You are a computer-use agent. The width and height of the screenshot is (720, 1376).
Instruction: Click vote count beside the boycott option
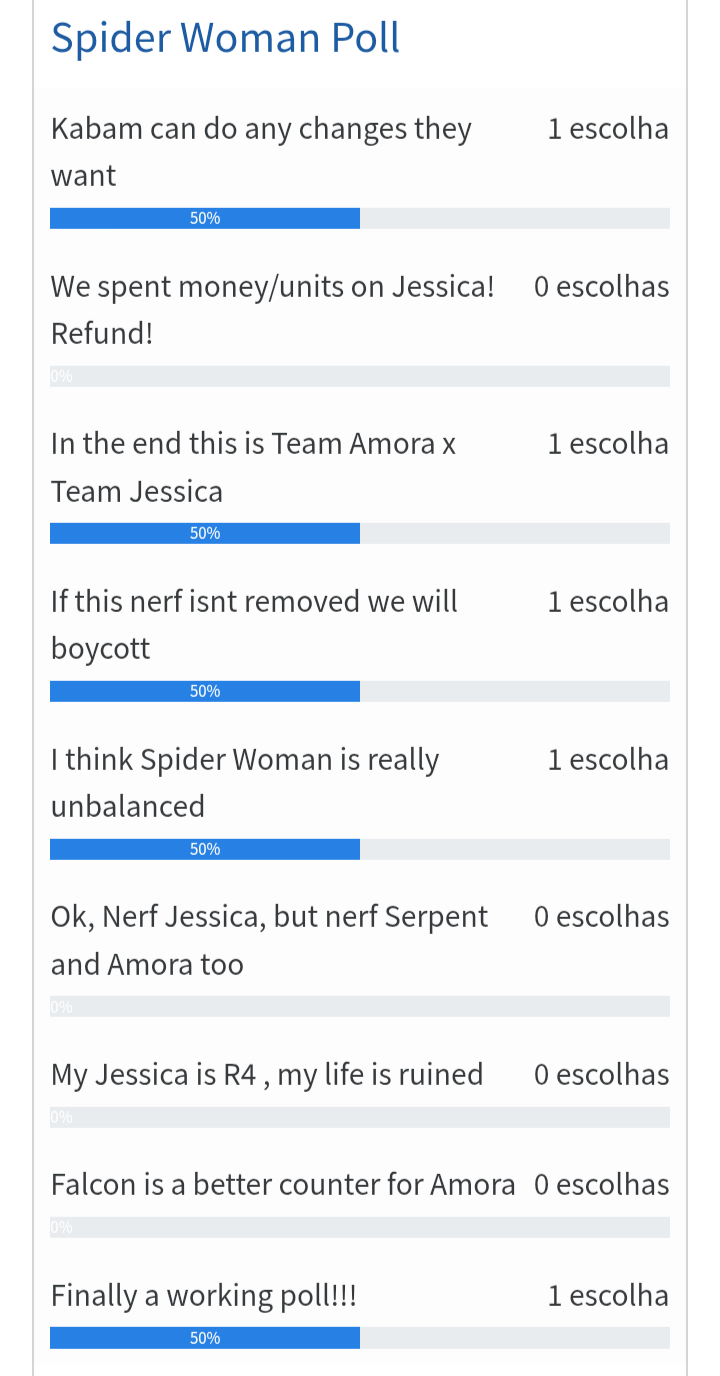[x=608, y=601]
